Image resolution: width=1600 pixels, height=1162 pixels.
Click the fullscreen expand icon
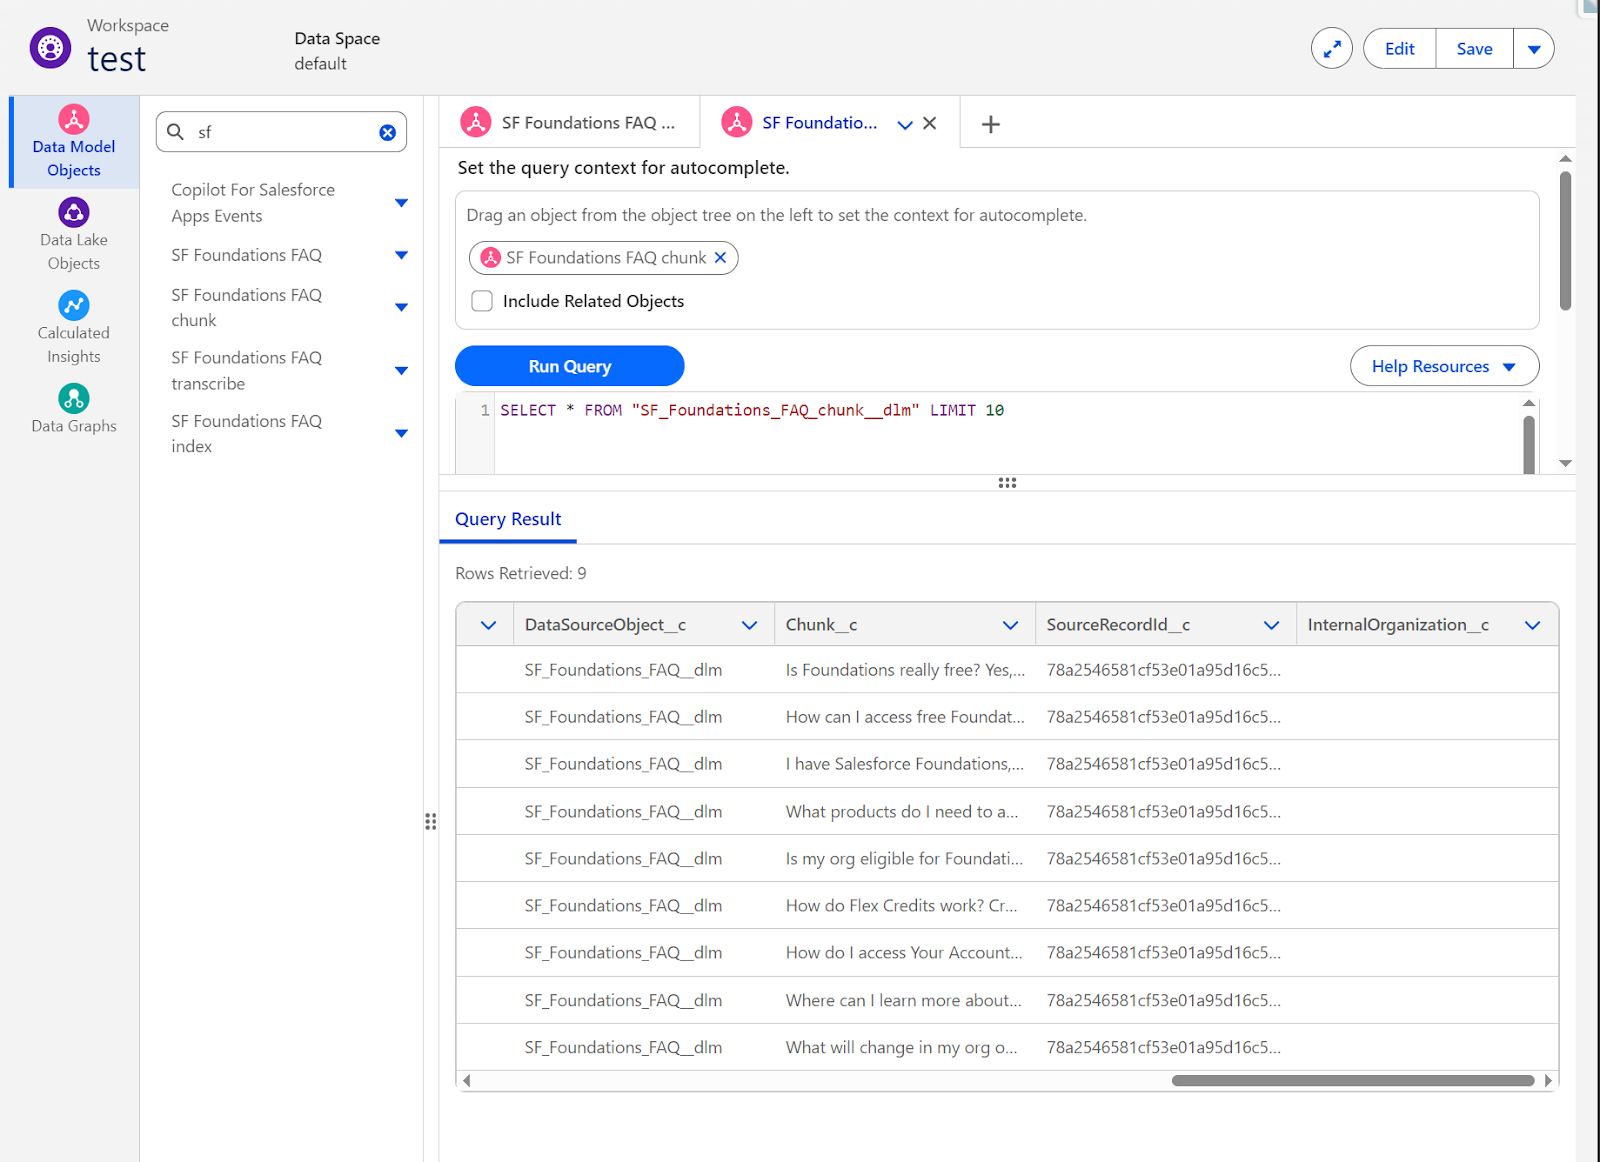pos(1331,49)
